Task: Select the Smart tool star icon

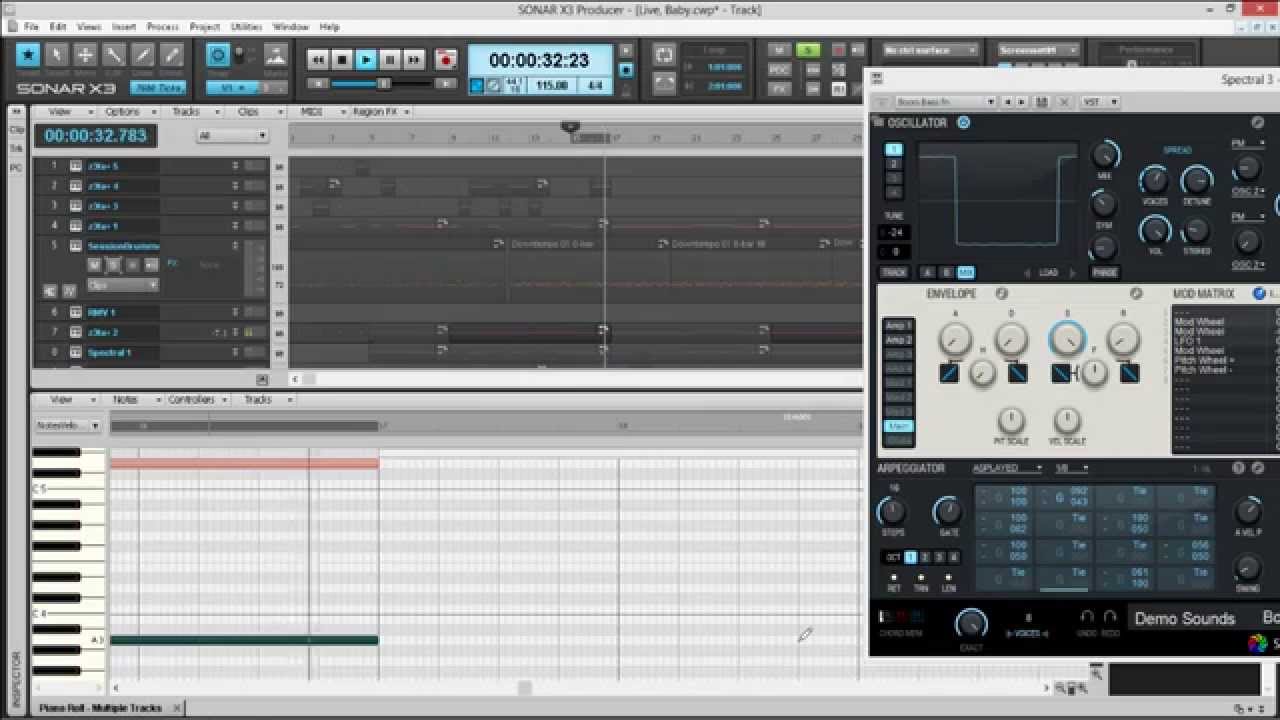Action: tap(29, 55)
